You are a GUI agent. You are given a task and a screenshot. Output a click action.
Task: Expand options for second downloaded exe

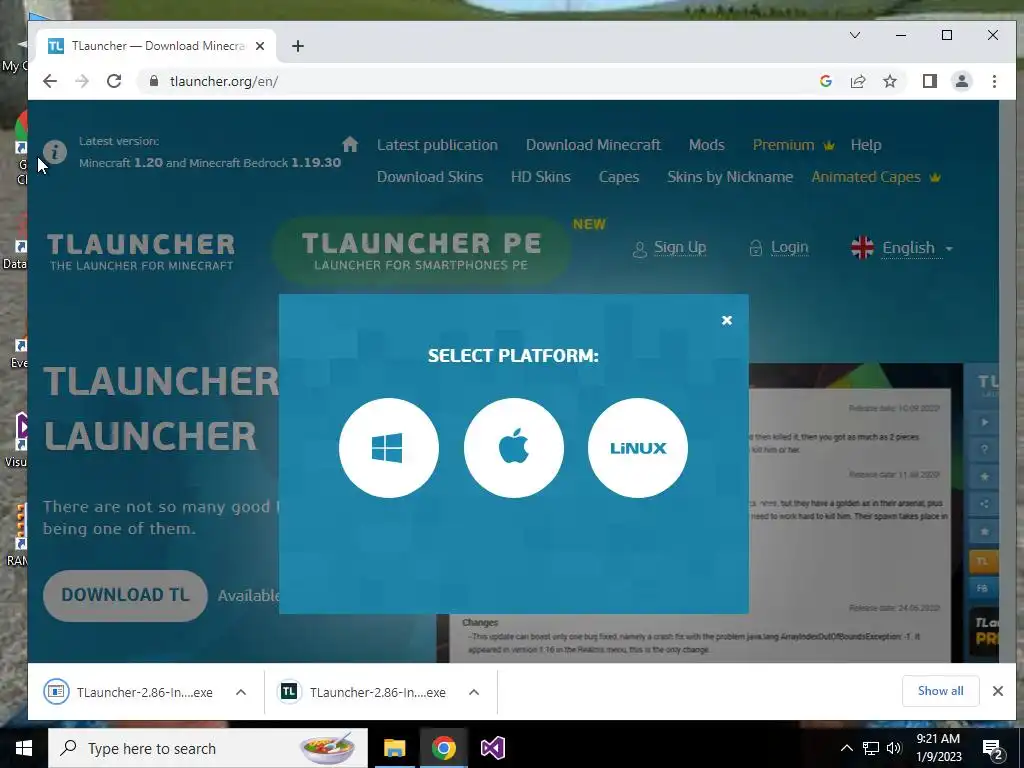tap(474, 692)
